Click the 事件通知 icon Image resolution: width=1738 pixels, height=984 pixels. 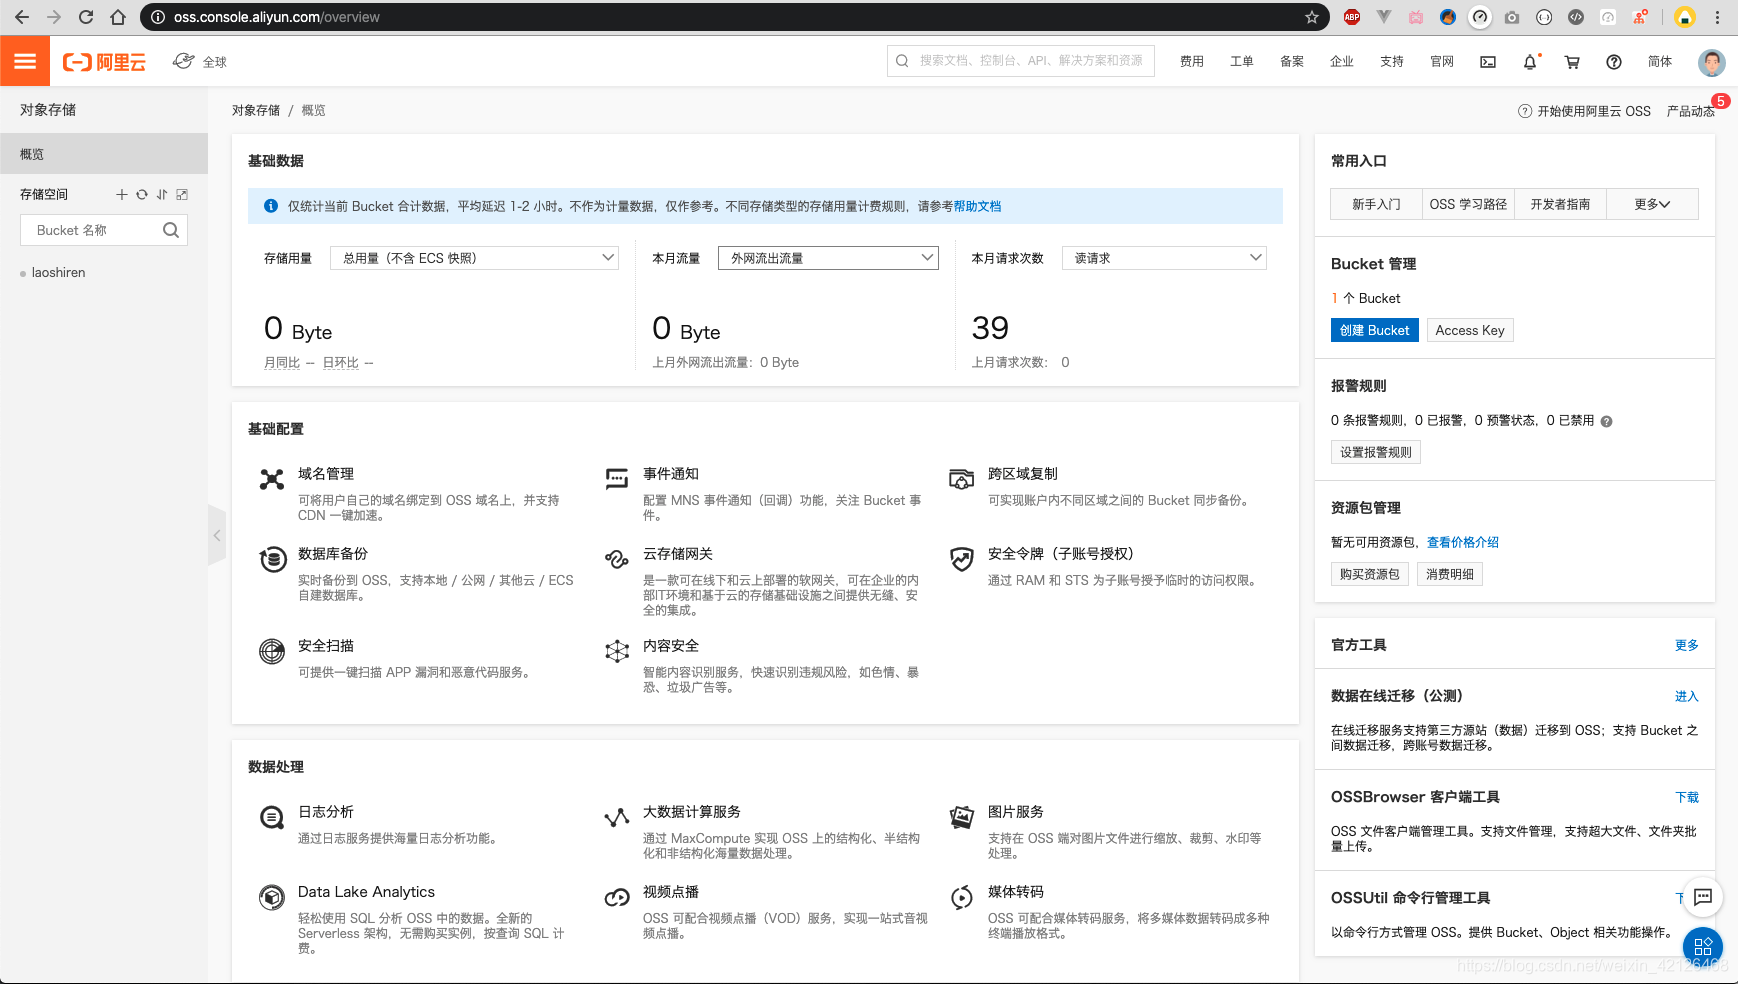(x=617, y=479)
